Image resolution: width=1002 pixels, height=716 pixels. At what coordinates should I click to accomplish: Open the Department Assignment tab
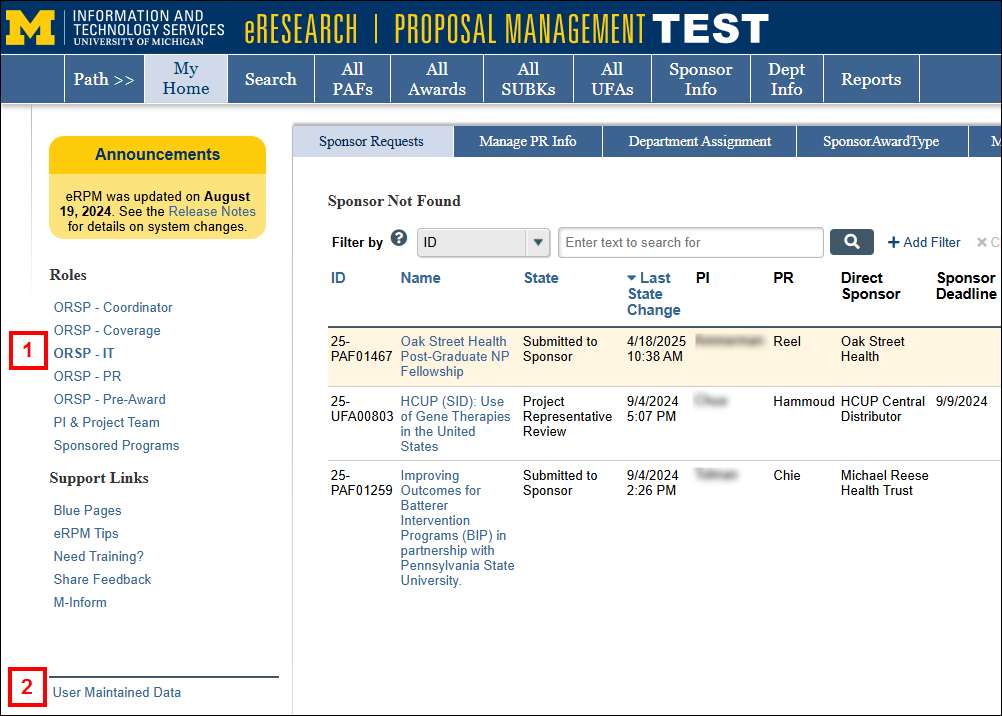699,141
